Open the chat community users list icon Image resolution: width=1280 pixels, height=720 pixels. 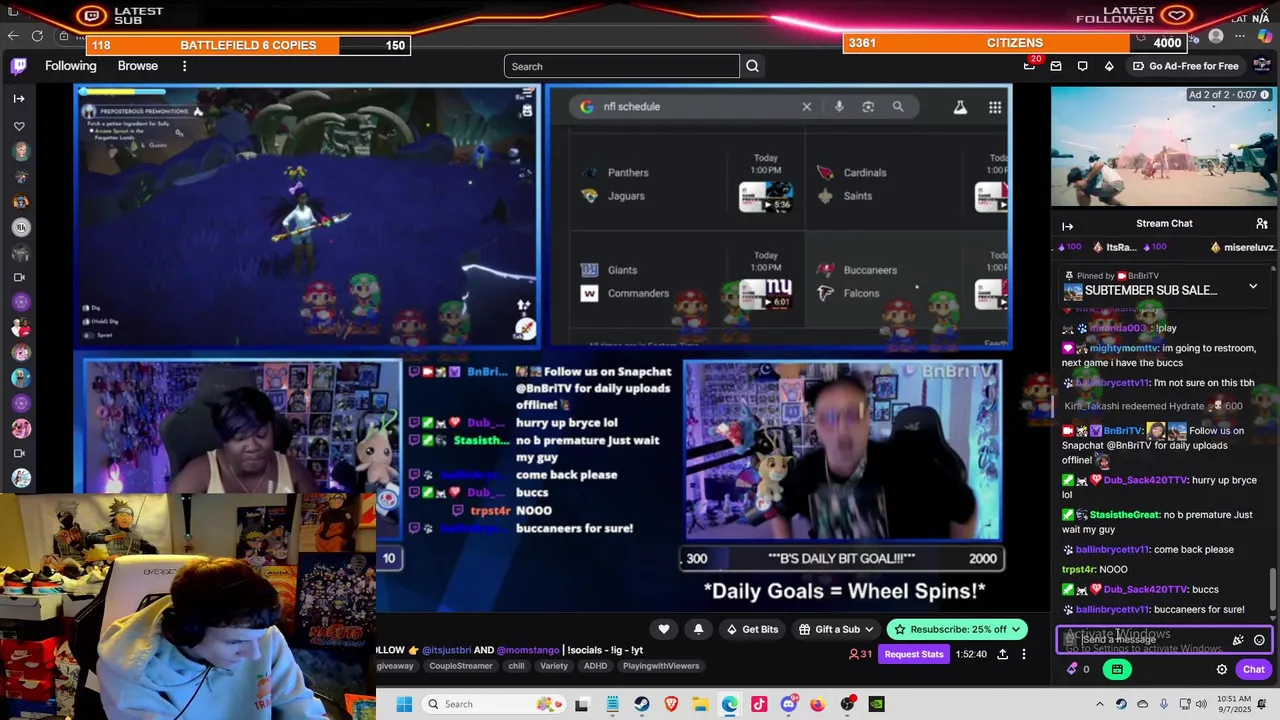coord(1262,224)
